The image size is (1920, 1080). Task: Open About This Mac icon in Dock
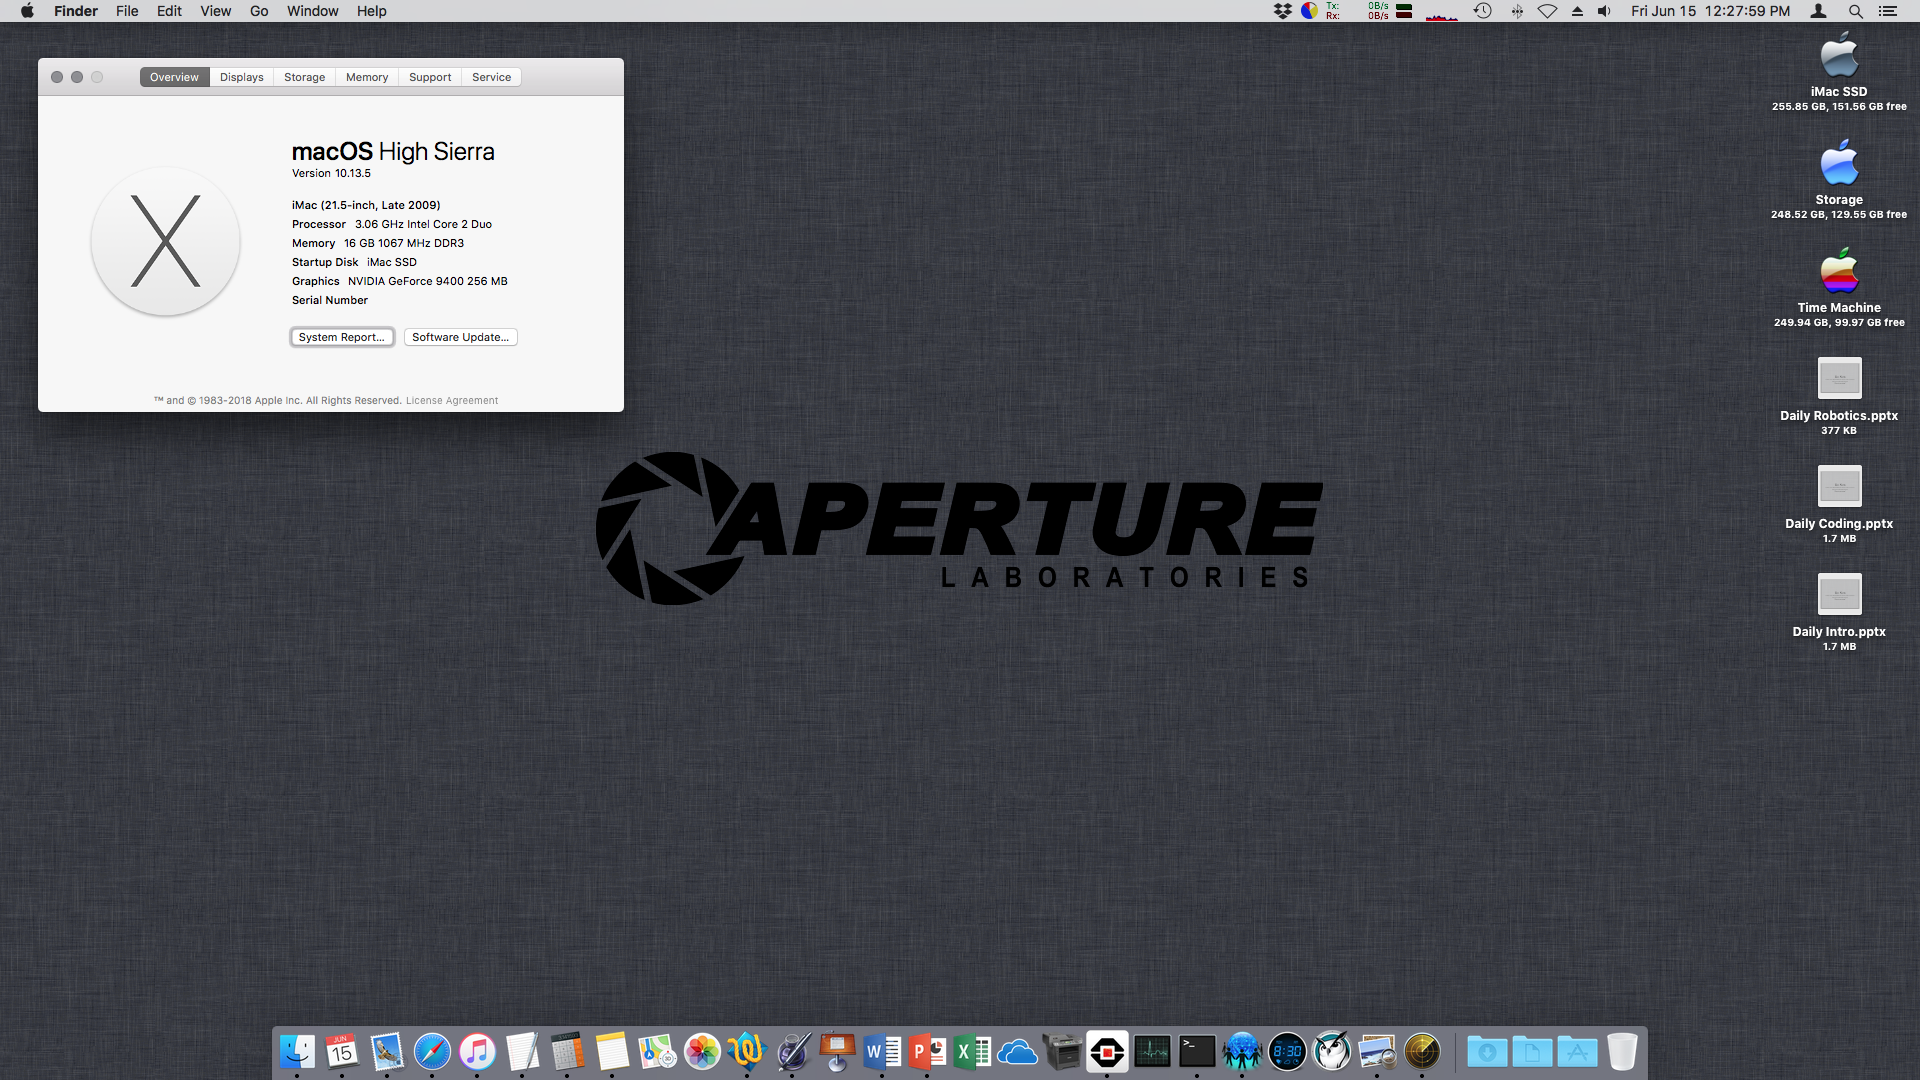[1107, 1052]
